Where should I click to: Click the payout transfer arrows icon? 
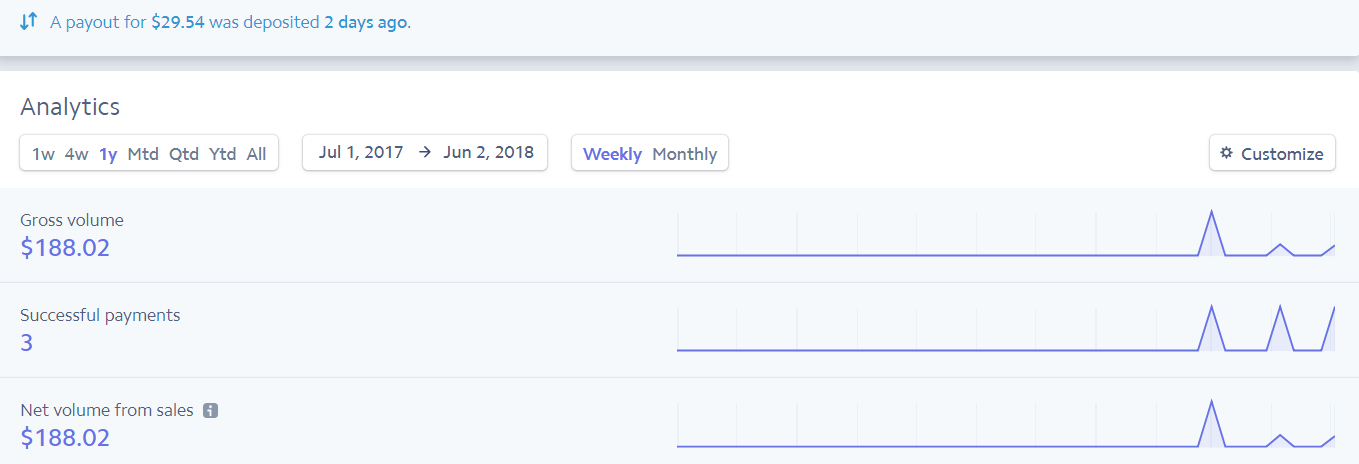[28, 21]
